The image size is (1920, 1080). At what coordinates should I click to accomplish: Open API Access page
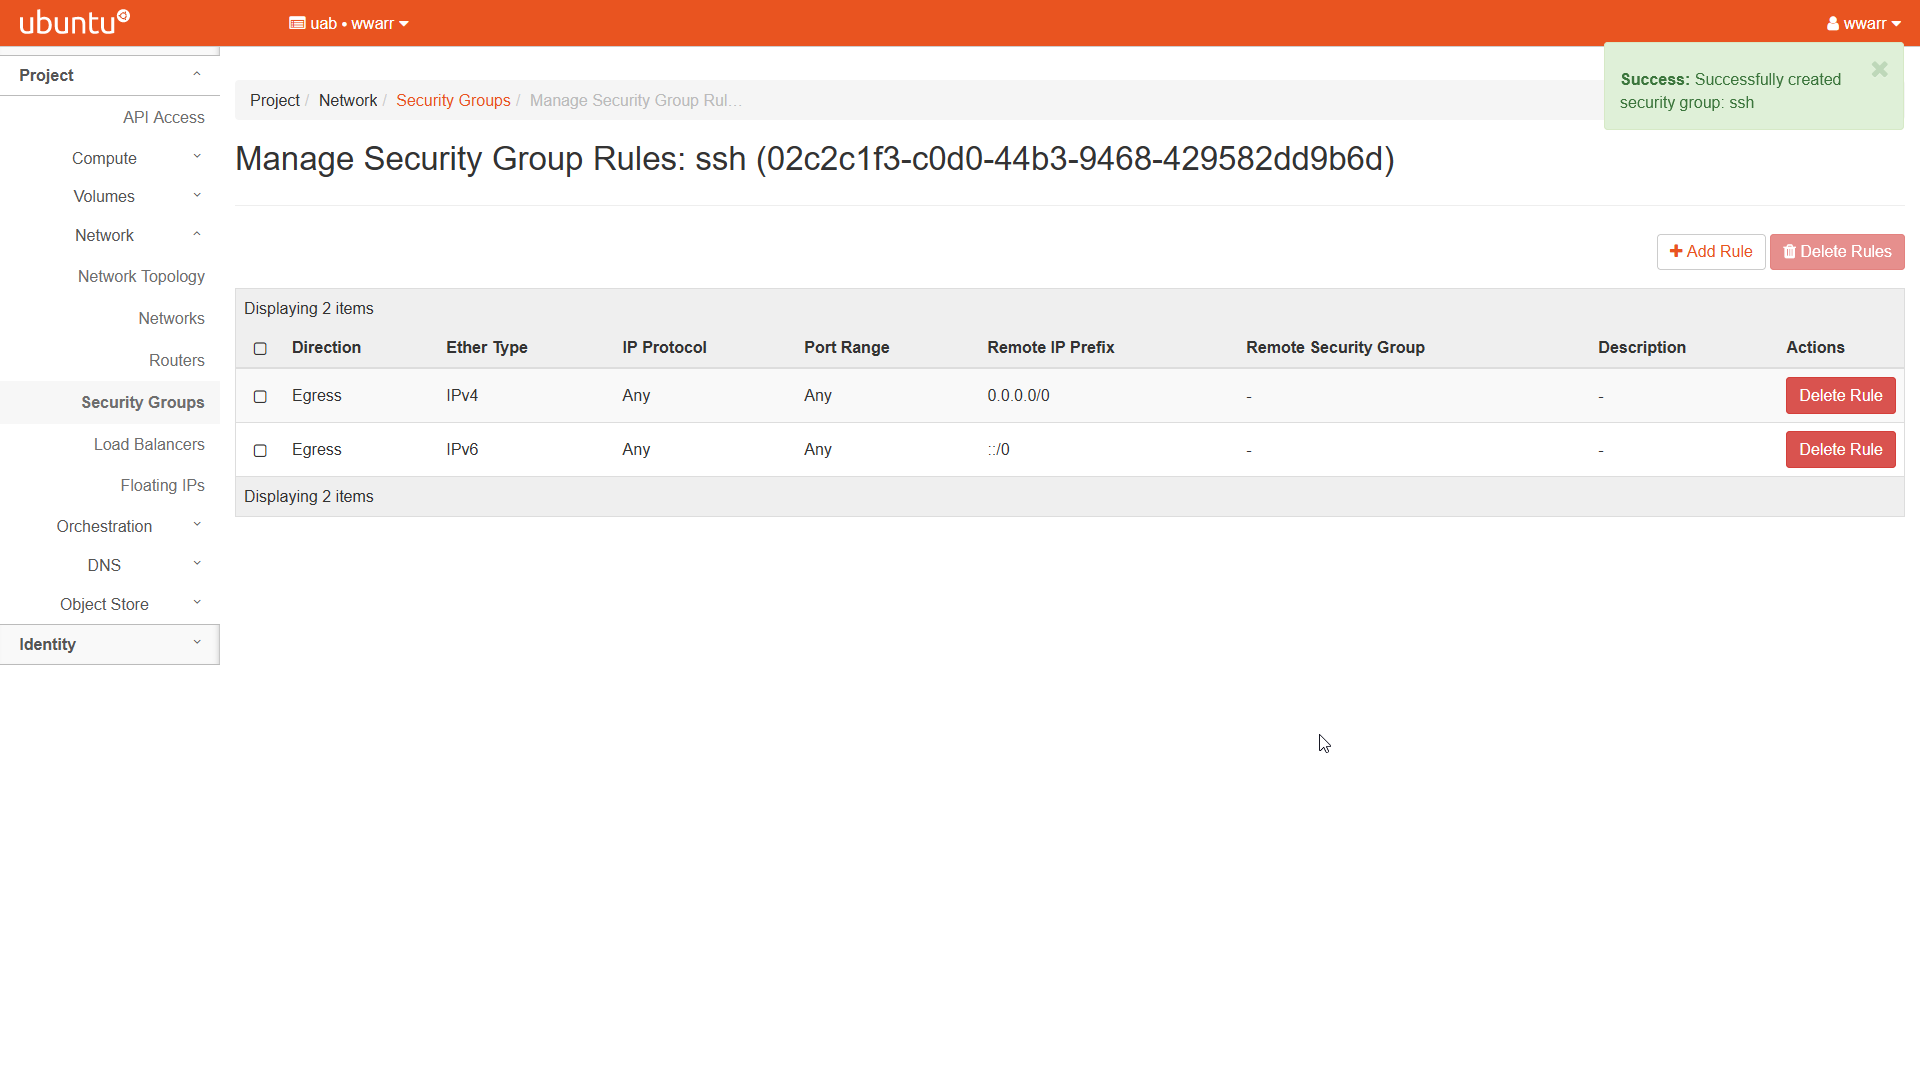164,117
